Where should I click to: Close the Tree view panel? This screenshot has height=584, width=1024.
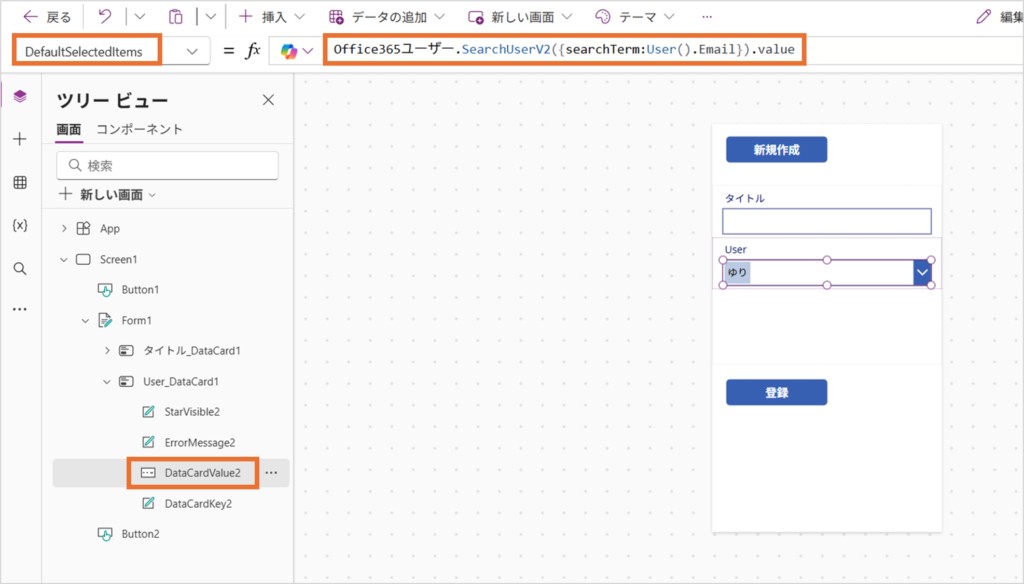[268, 99]
